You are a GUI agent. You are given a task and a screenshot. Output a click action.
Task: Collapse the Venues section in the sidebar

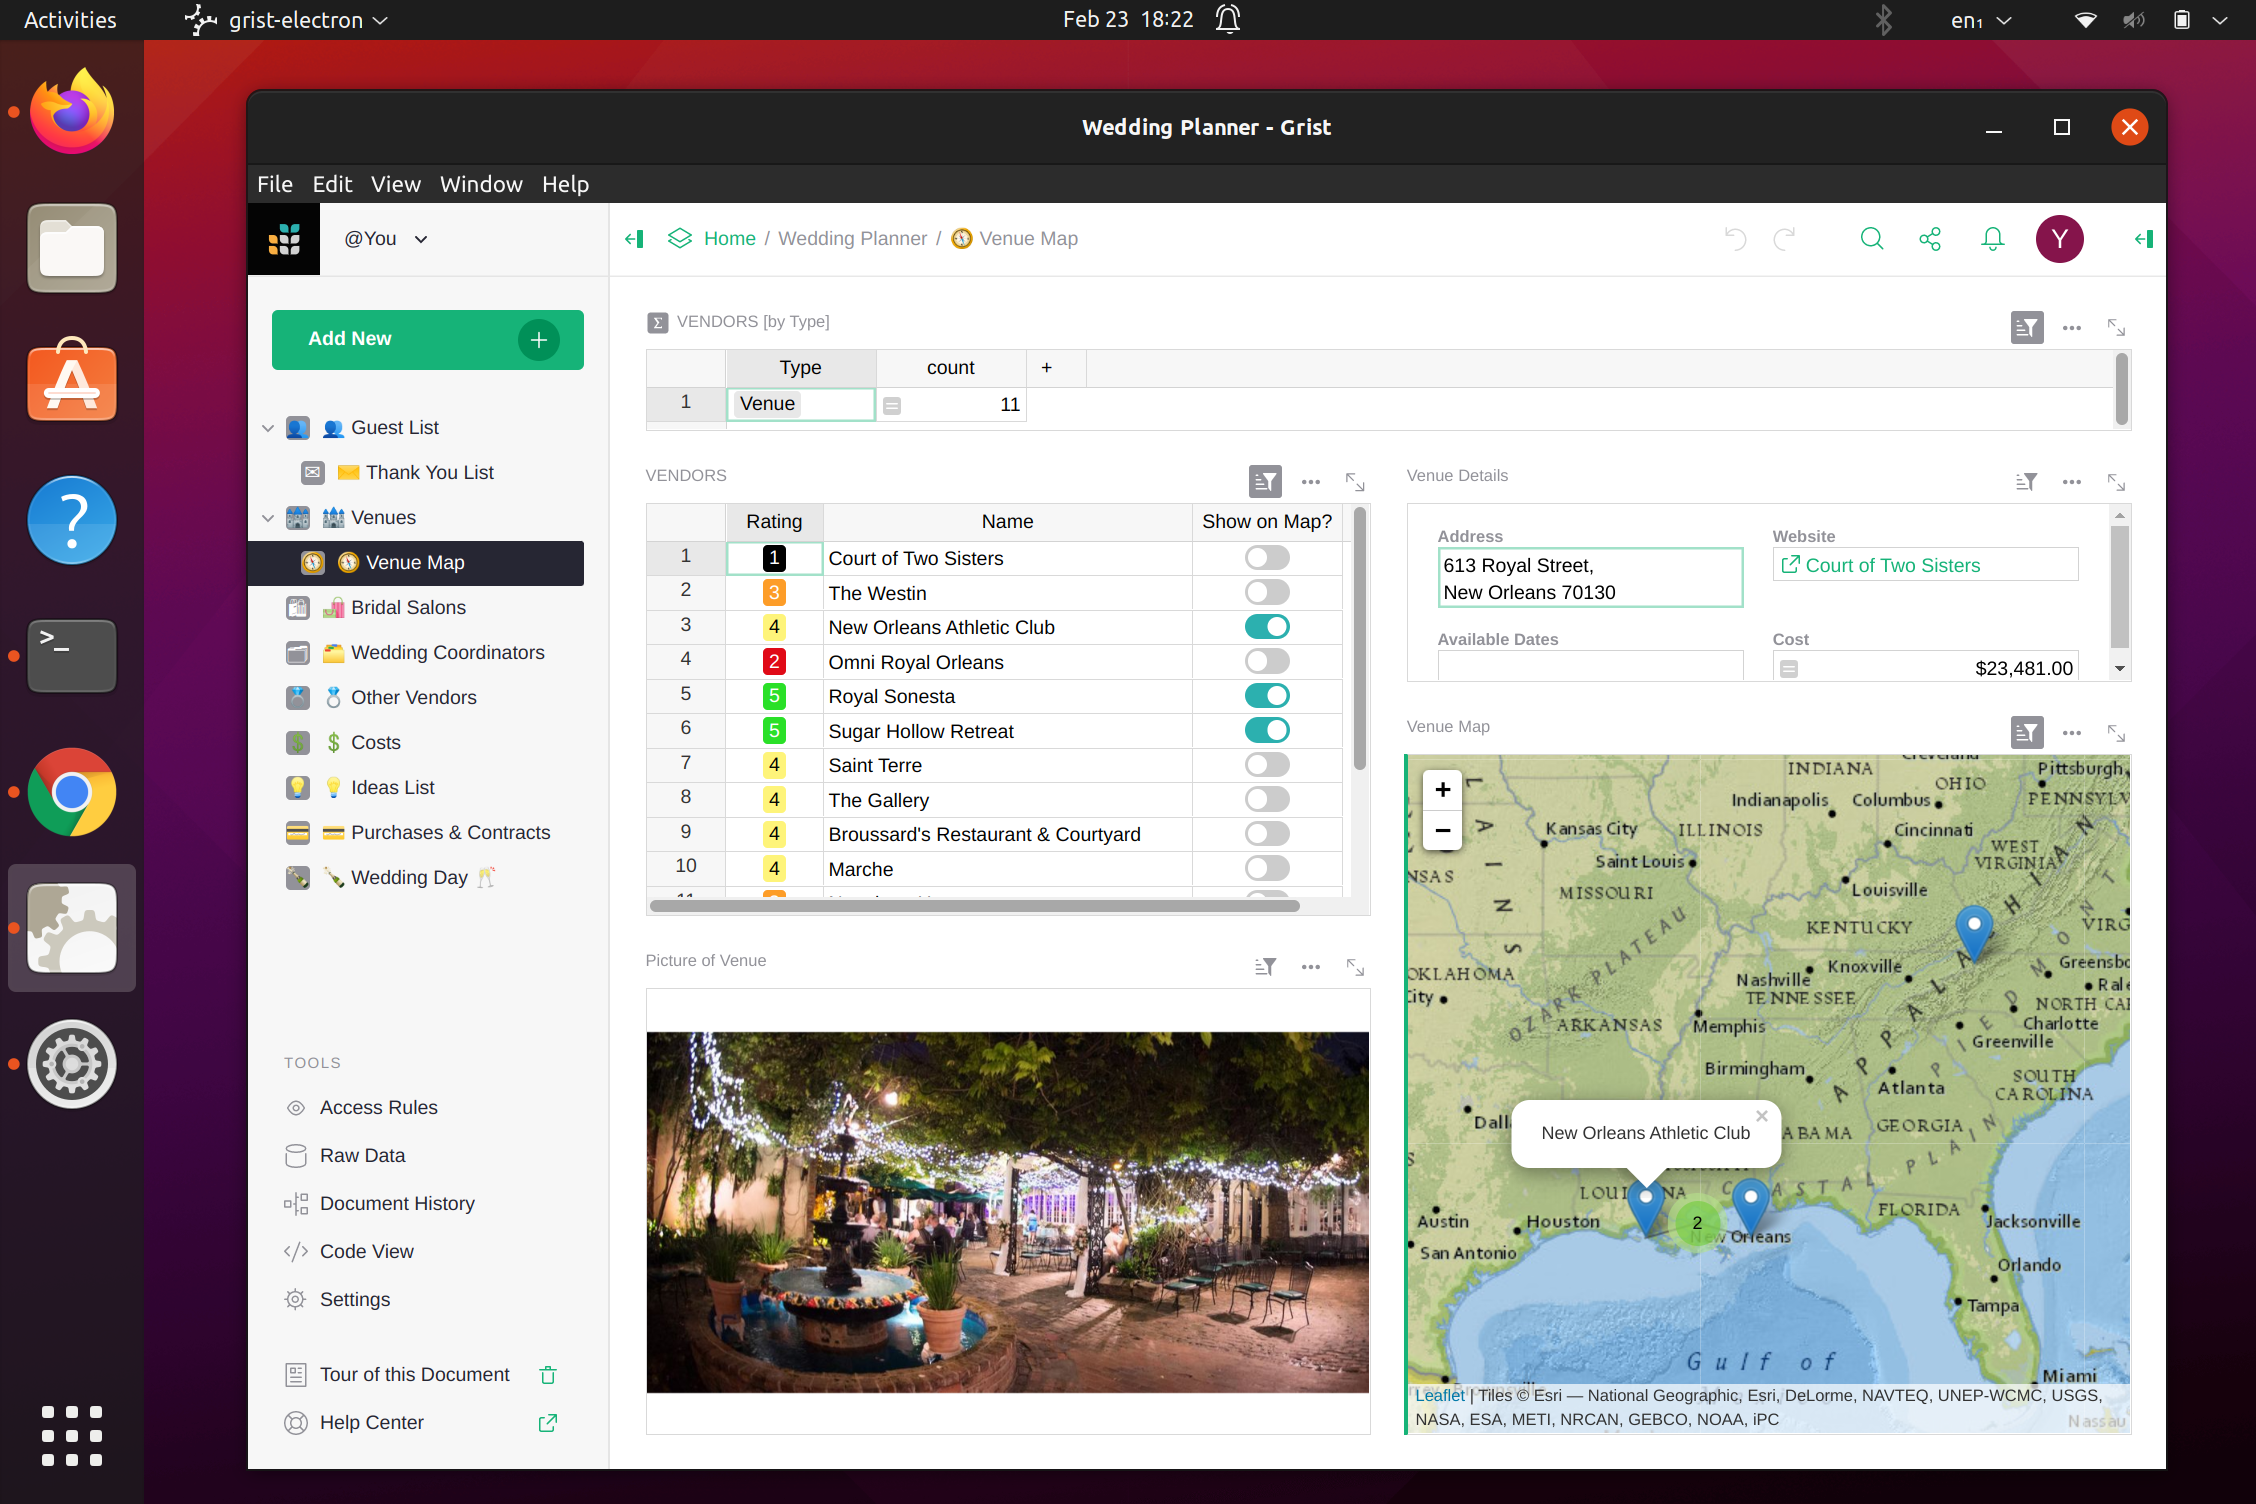pyautogui.click(x=268, y=518)
